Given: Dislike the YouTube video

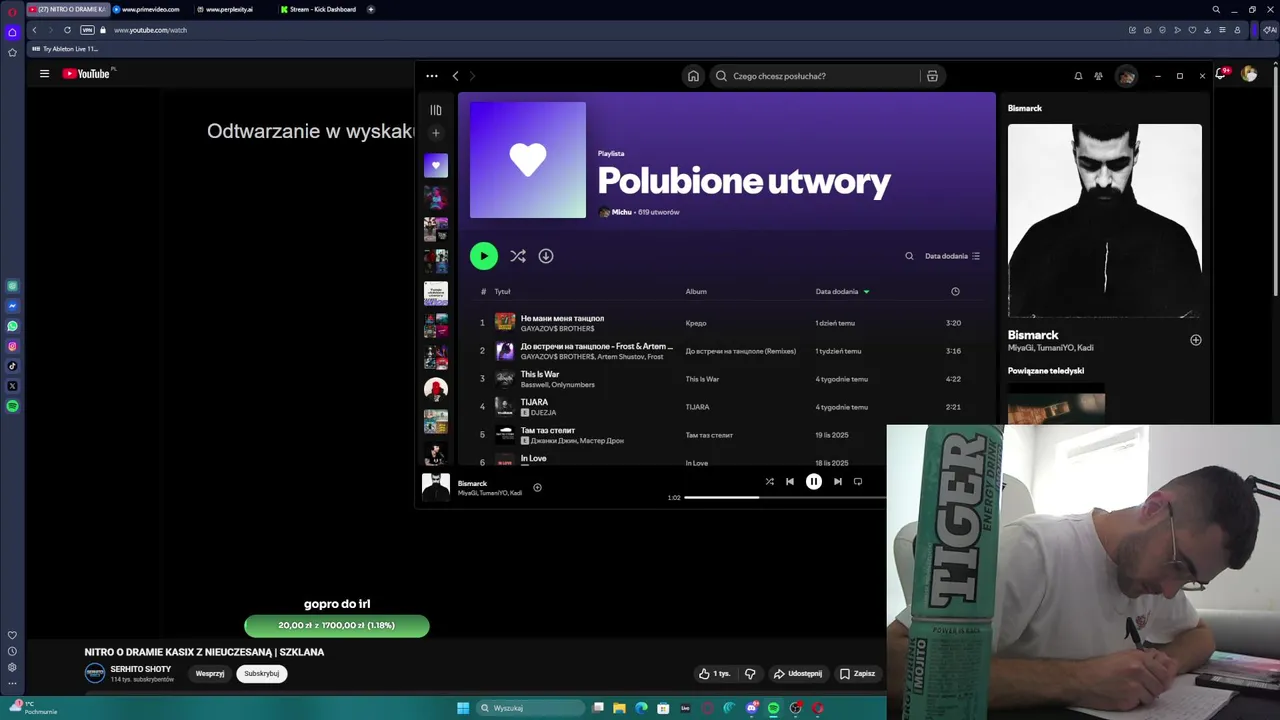Looking at the screenshot, I should click(750, 674).
